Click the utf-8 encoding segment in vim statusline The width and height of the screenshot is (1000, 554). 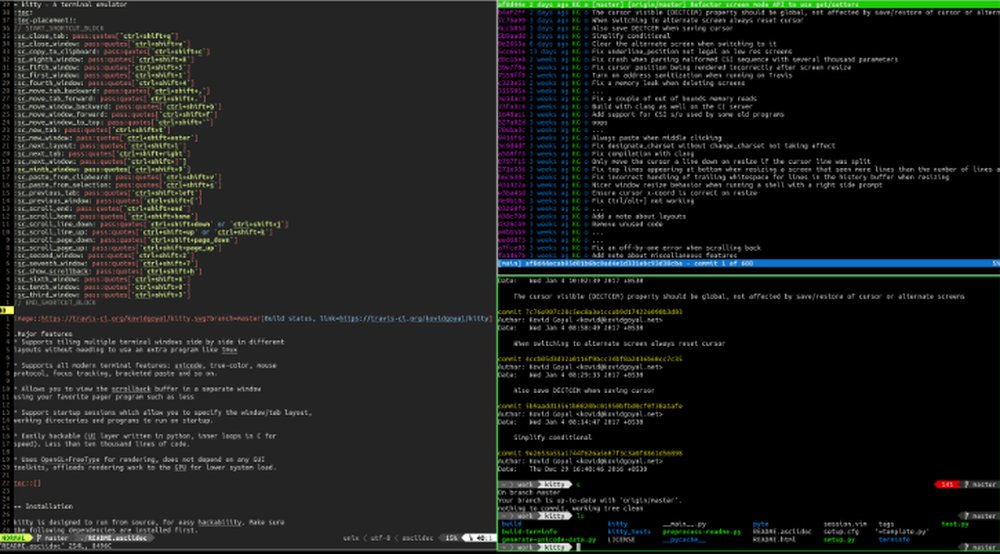pyautogui.click(x=380, y=538)
